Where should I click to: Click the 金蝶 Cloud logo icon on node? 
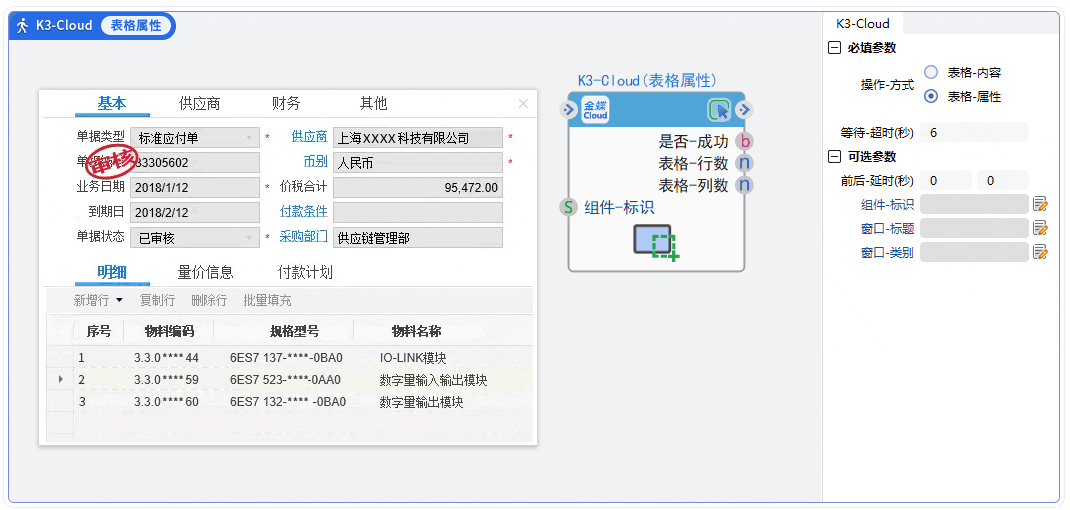pos(595,110)
